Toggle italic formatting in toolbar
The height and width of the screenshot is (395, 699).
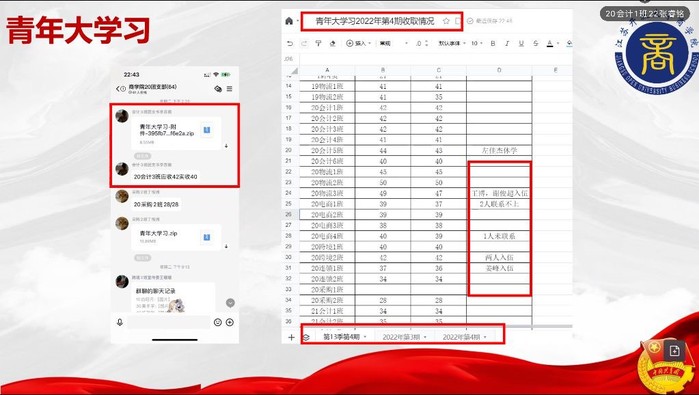click(x=507, y=43)
